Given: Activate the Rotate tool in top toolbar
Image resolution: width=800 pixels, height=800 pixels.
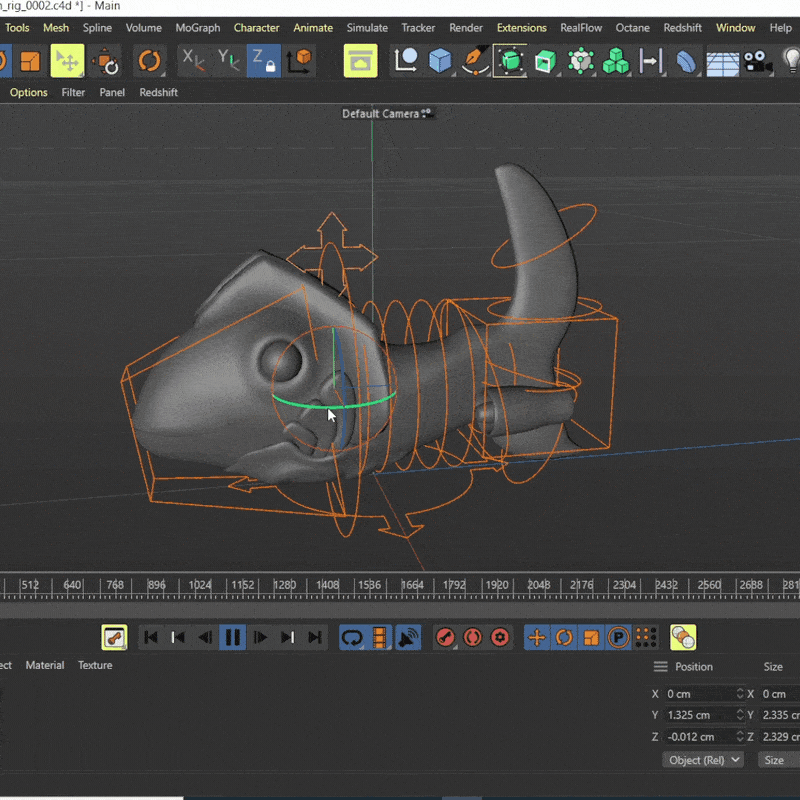Looking at the screenshot, I should point(149,61).
